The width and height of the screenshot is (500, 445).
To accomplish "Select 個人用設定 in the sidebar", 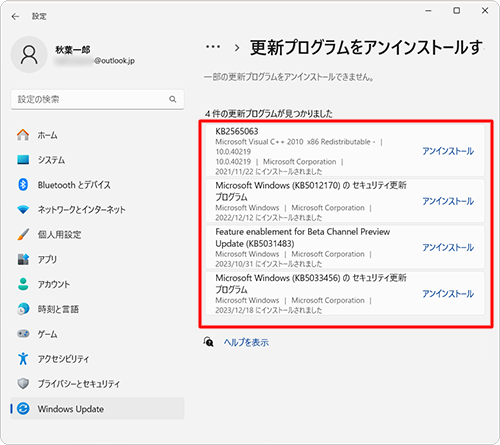I will [97, 234].
